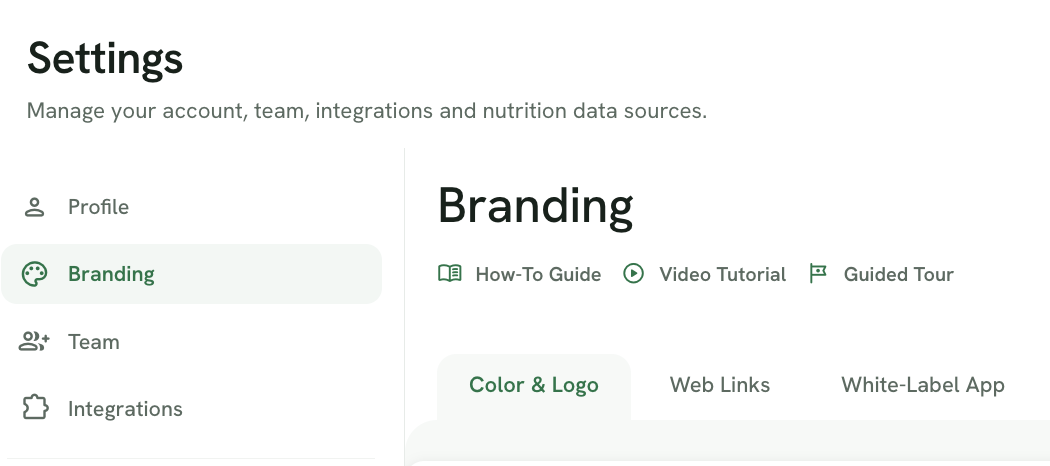Image resolution: width=1050 pixels, height=466 pixels.
Task: Click the Profile person icon in sidebar
Action: 34,207
